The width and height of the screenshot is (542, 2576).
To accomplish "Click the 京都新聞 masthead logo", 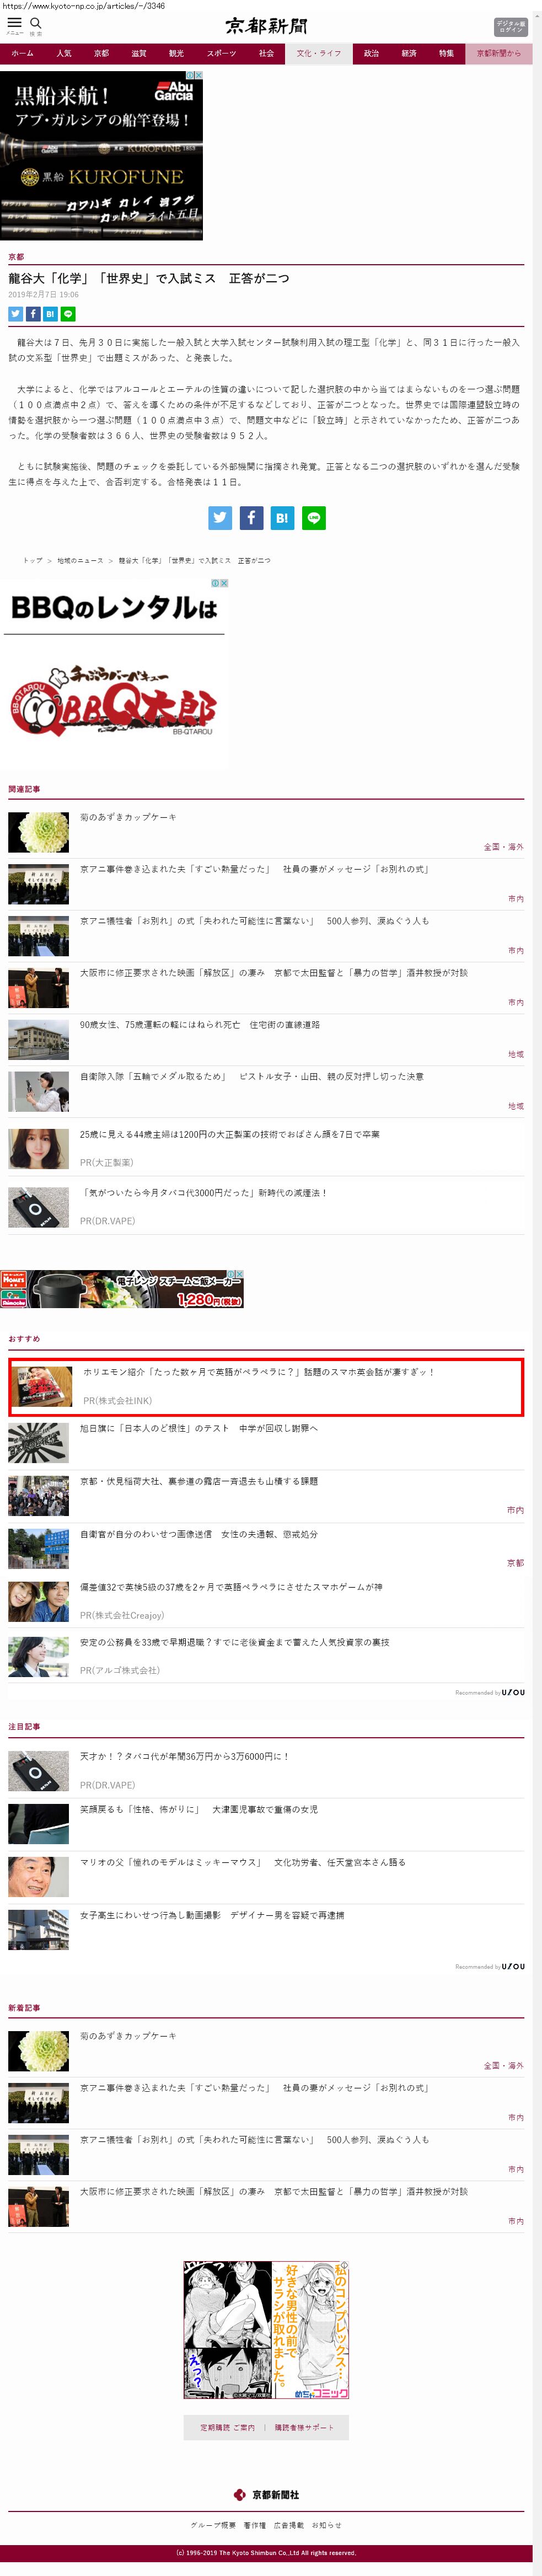I will [266, 26].
